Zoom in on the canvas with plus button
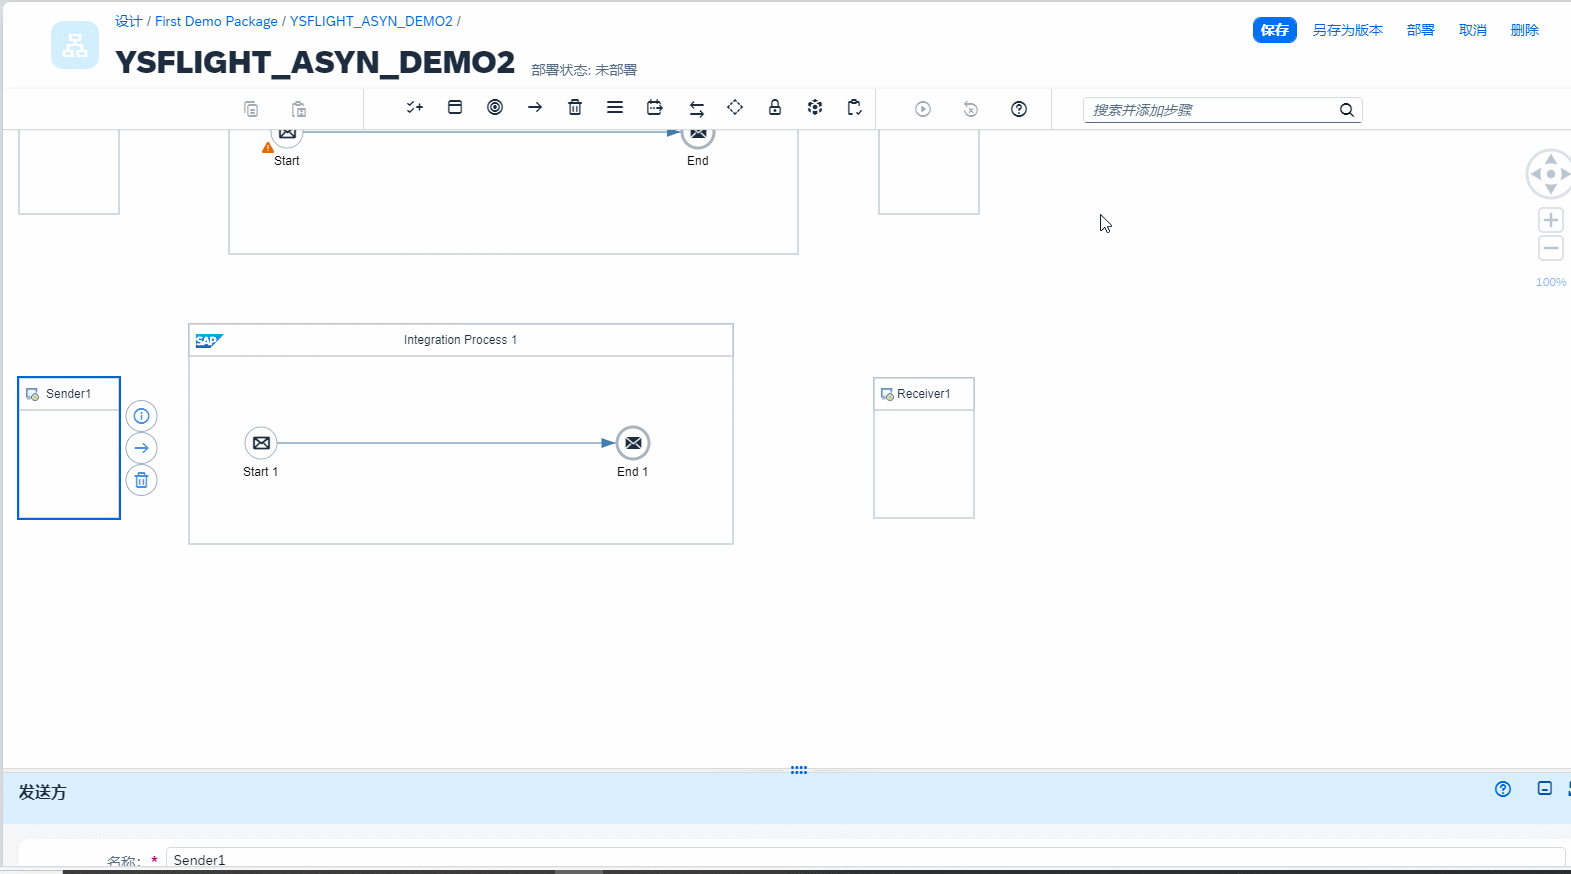Viewport: 1571px width, 874px height. 1551,220
